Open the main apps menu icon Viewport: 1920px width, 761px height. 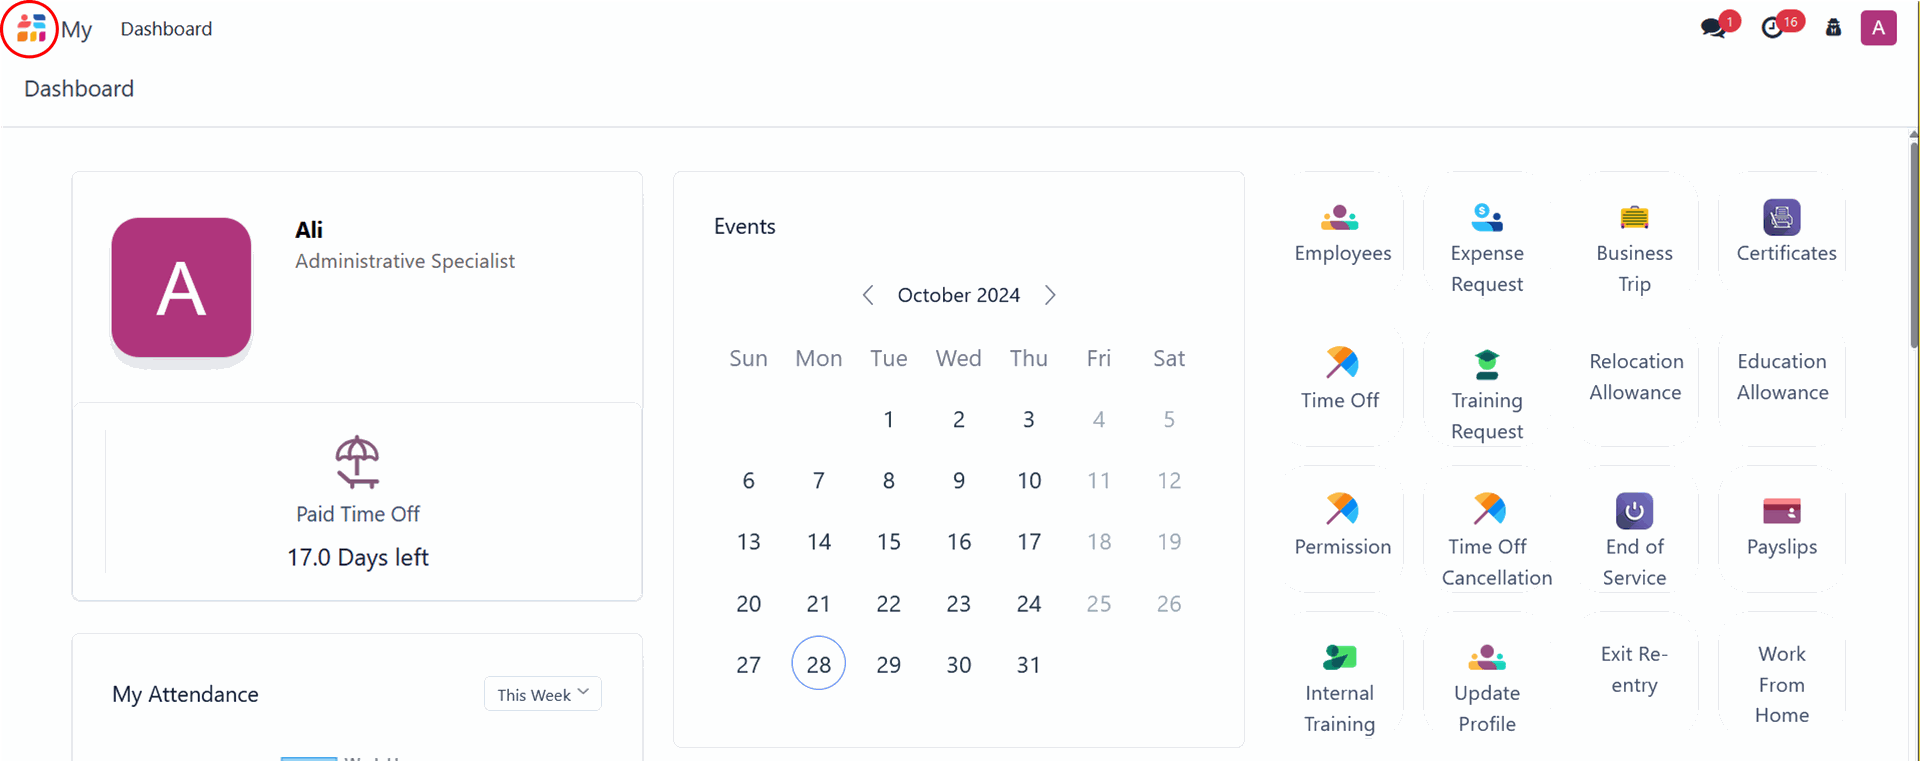[x=31, y=29]
